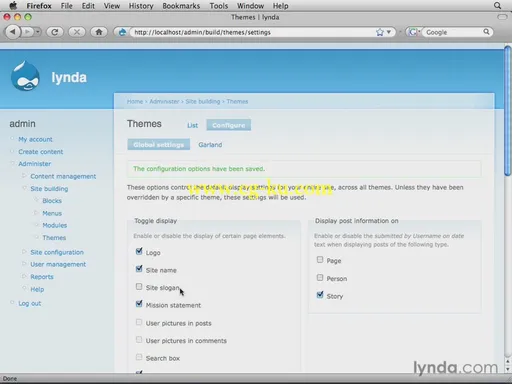Bookmark this page with the star icon
The width and height of the screenshot is (512, 384).
379,32
